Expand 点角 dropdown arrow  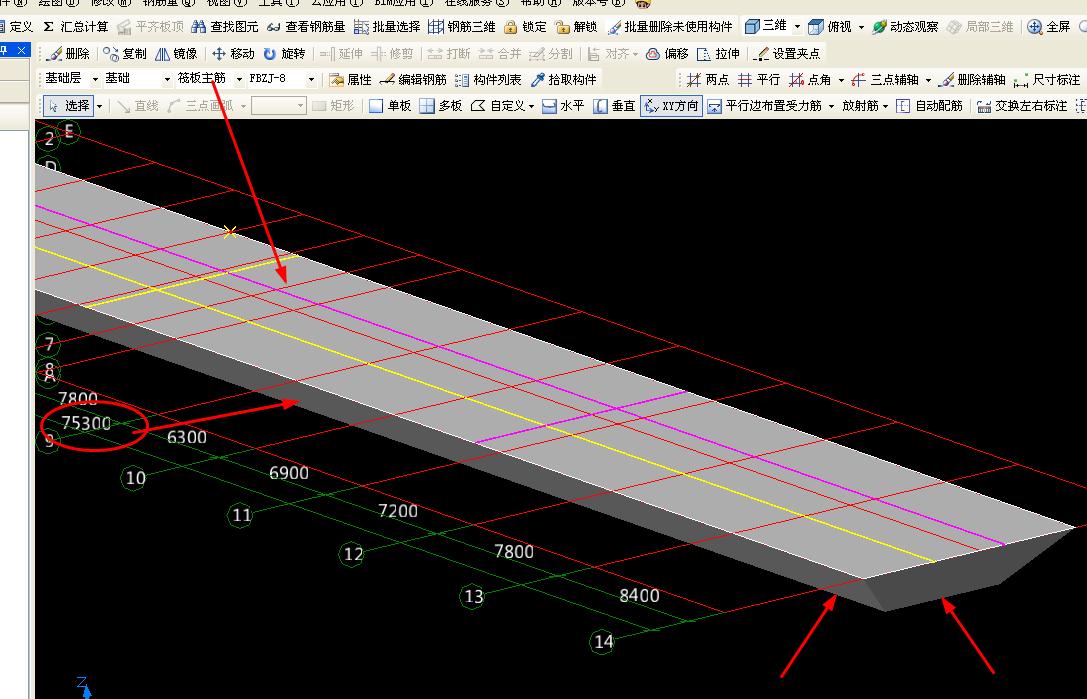[841, 80]
